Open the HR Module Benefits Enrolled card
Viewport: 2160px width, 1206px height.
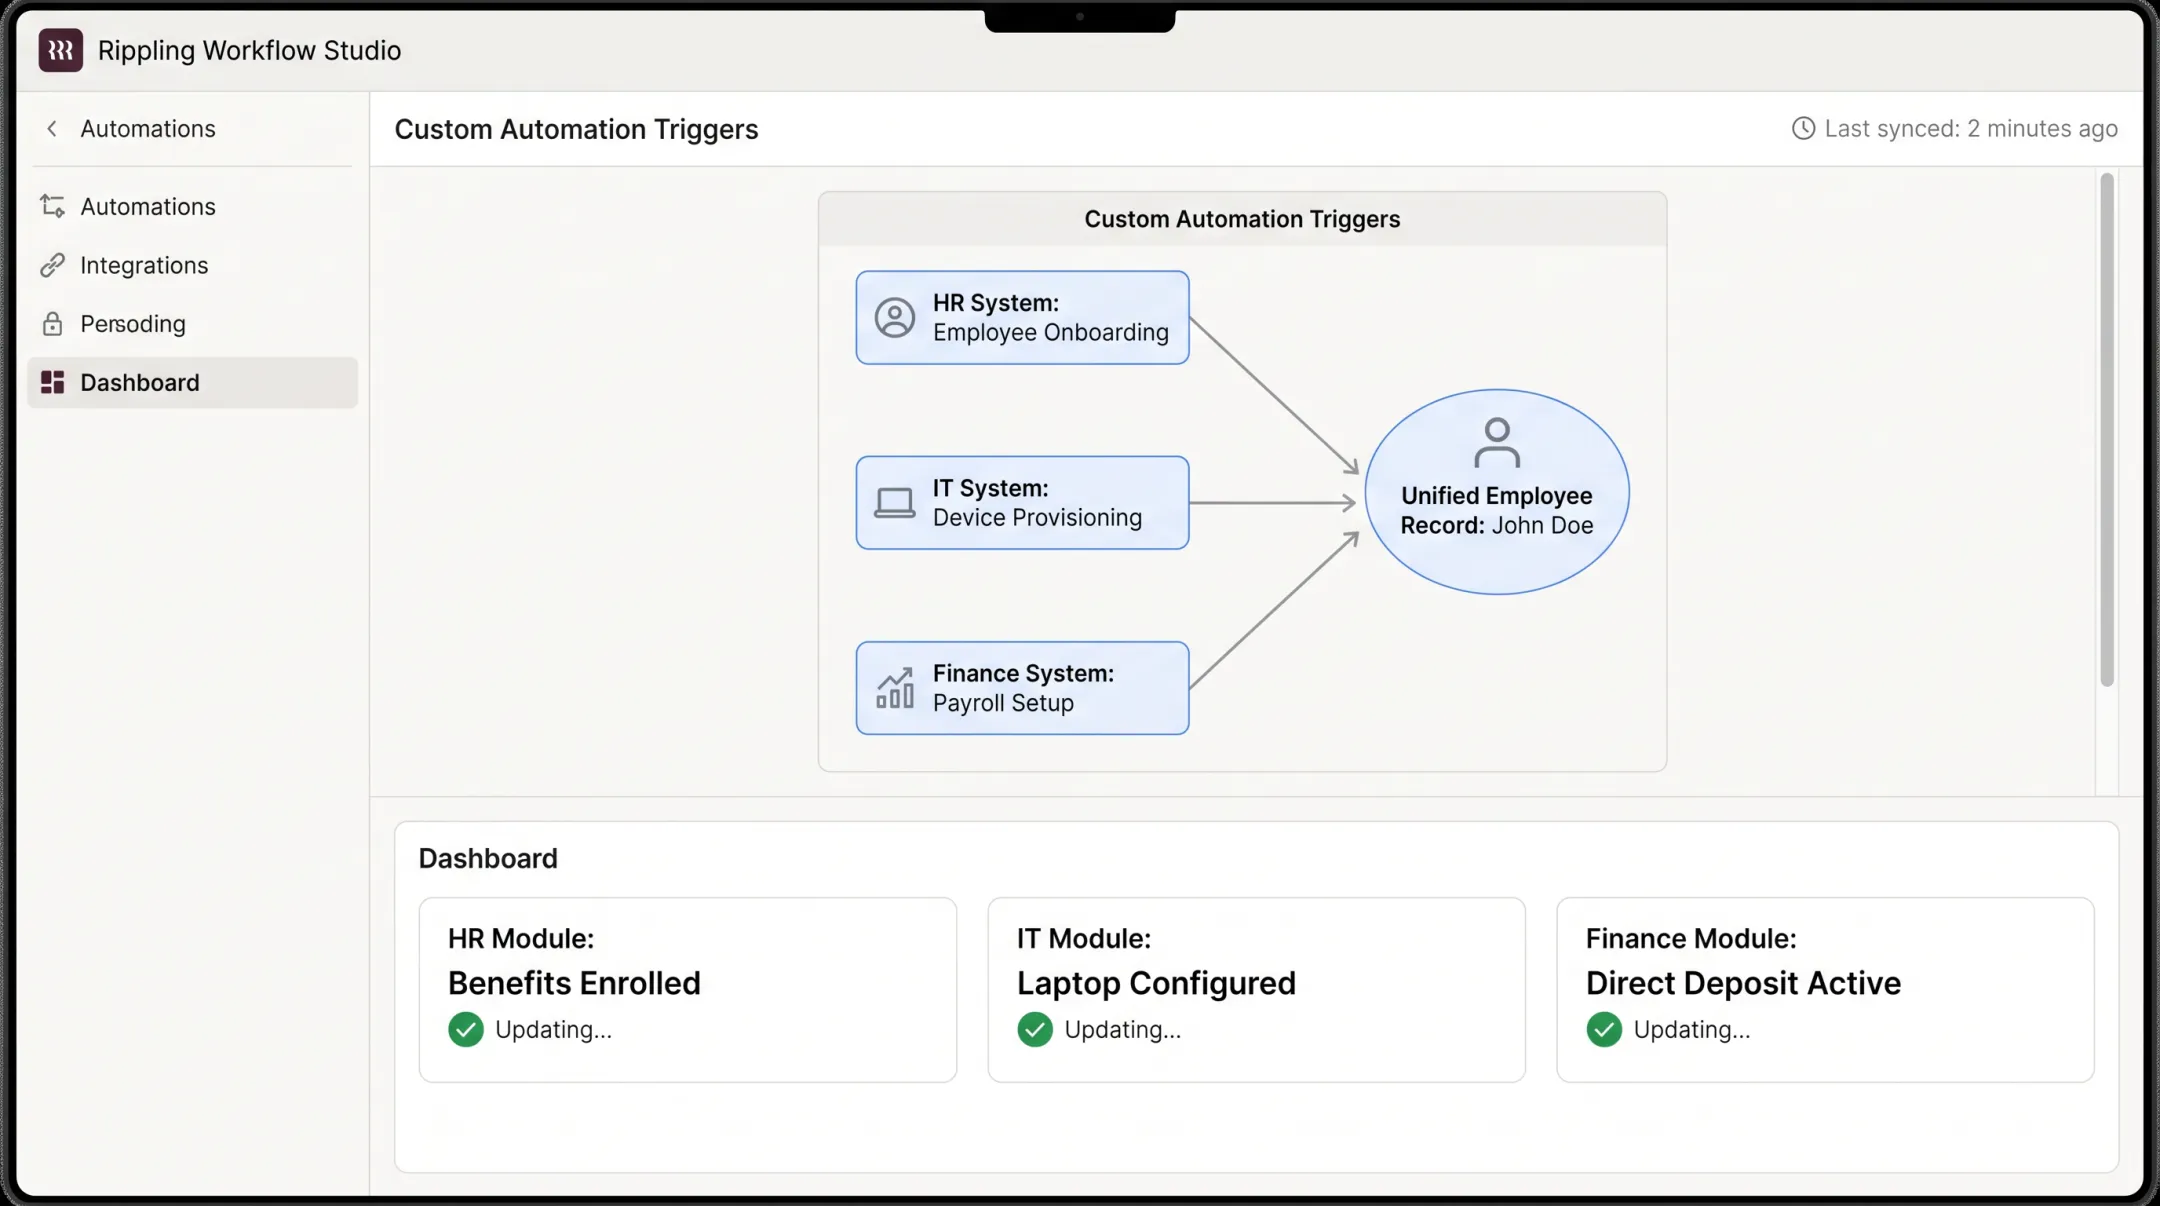pos(688,990)
